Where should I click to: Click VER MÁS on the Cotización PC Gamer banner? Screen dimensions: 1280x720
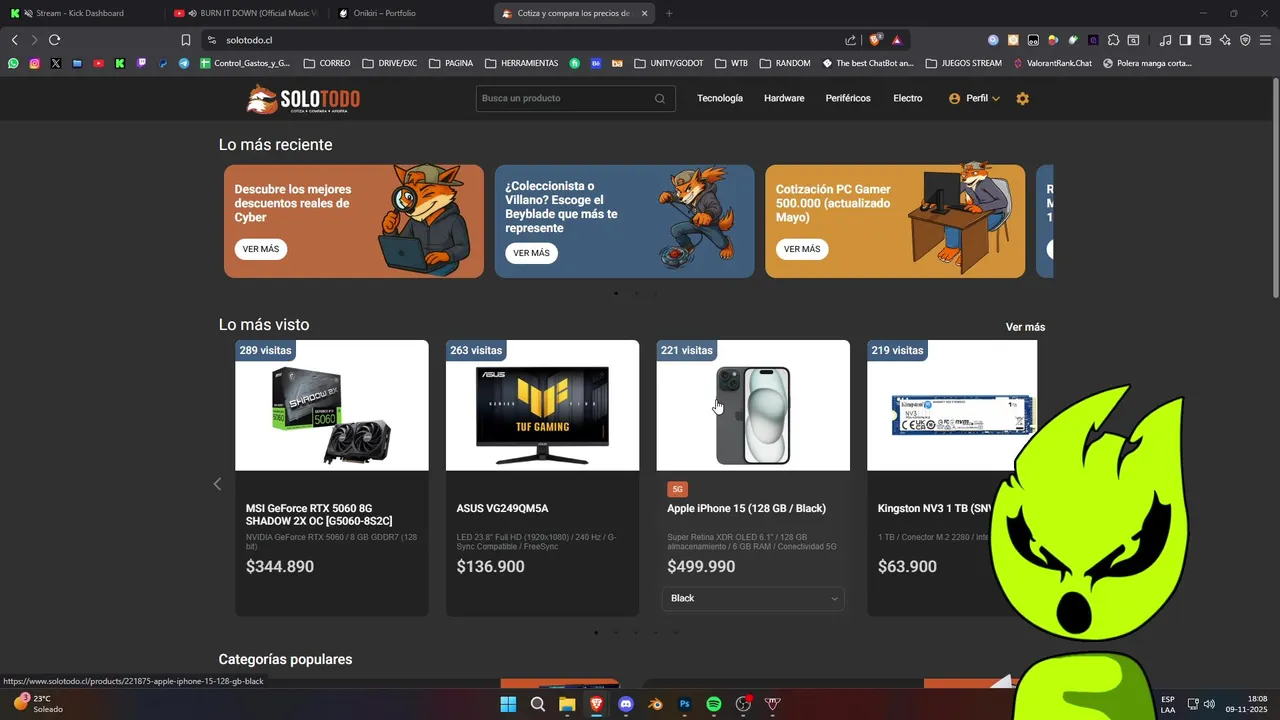[x=802, y=249]
